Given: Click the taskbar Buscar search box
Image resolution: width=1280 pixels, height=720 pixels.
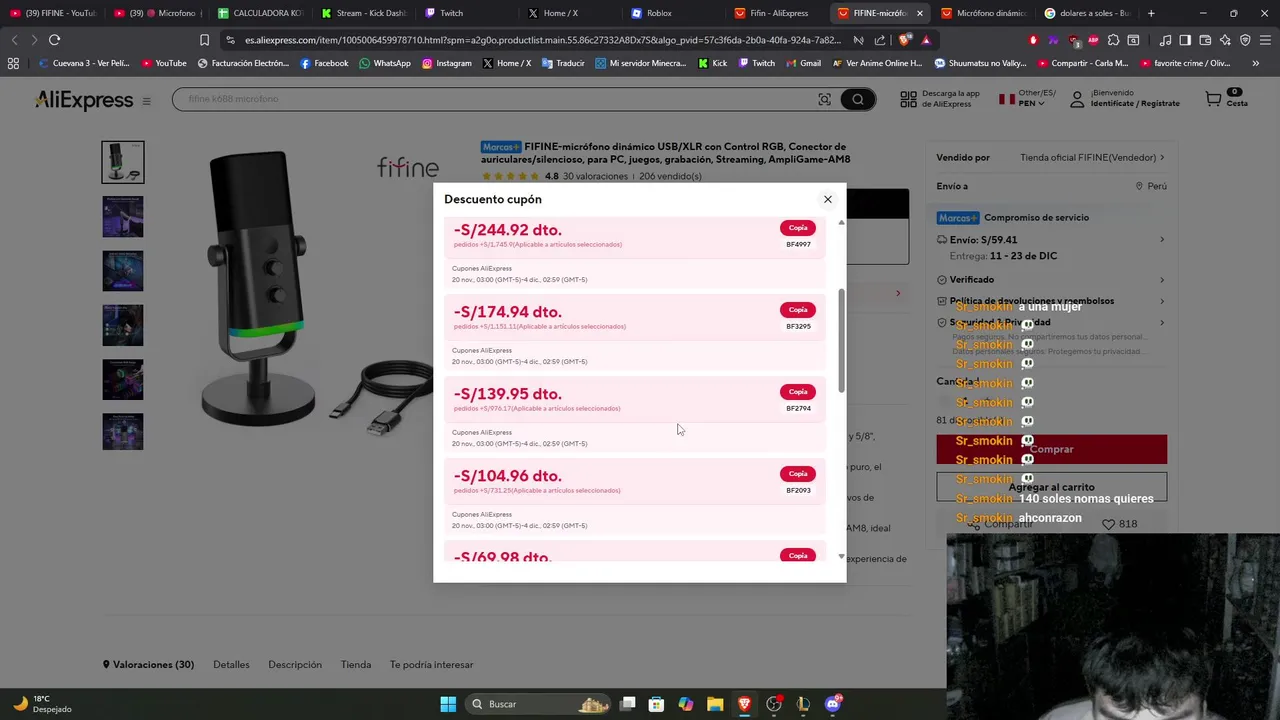Looking at the screenshot, I should point(540,704).
